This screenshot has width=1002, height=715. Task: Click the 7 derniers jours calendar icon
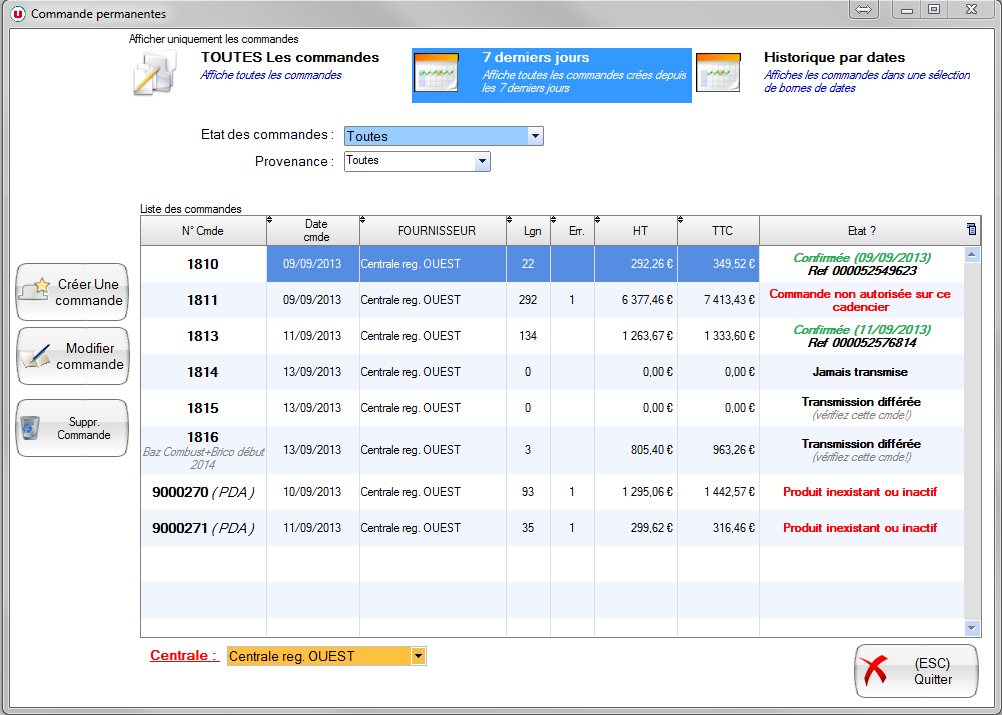[x=436, y=74]
